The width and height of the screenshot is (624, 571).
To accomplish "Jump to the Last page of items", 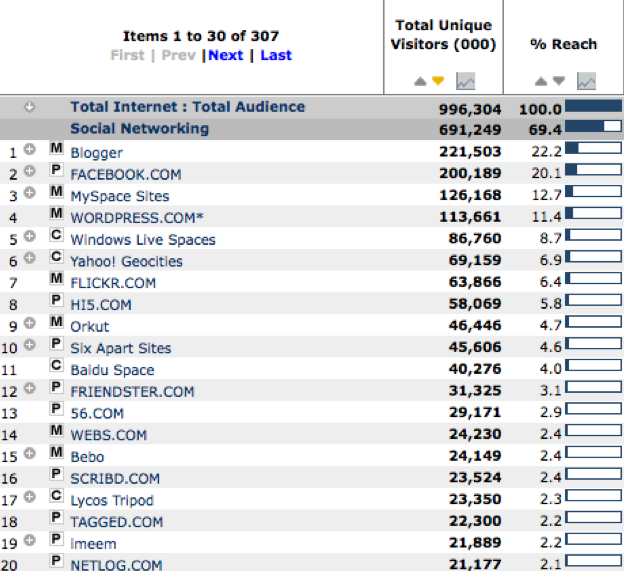I will tap(276, 55).
